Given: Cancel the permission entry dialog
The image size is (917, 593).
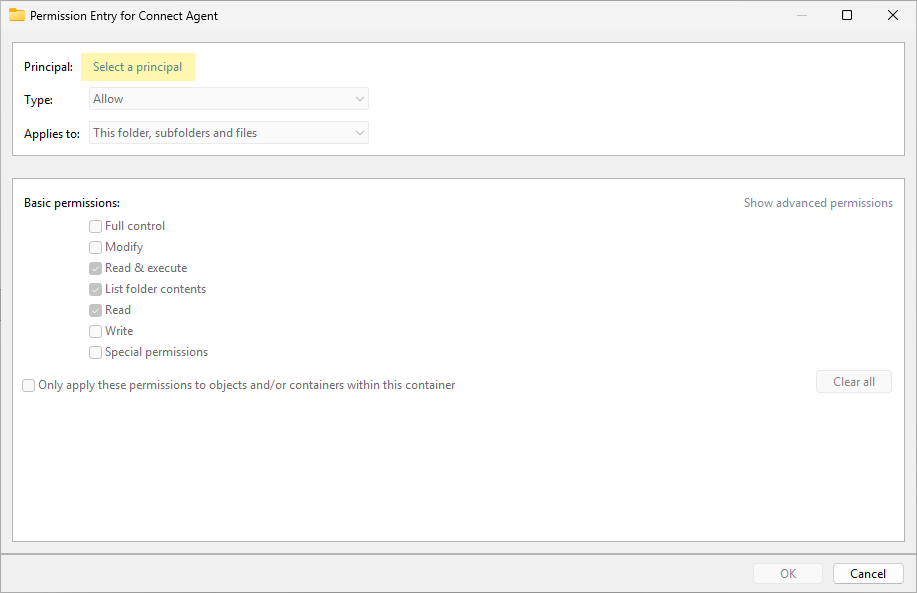Looking at the screenshot, I should [x=867, y=573].
